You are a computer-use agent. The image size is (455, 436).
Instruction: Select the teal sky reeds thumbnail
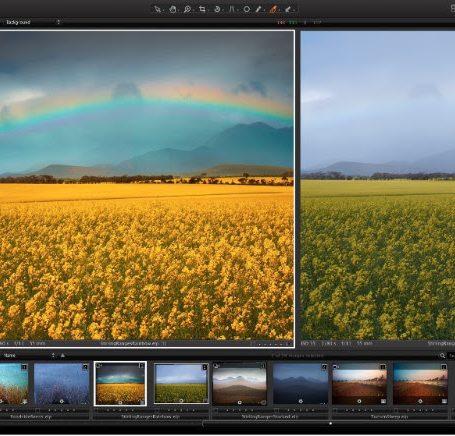tap(14, 384)
